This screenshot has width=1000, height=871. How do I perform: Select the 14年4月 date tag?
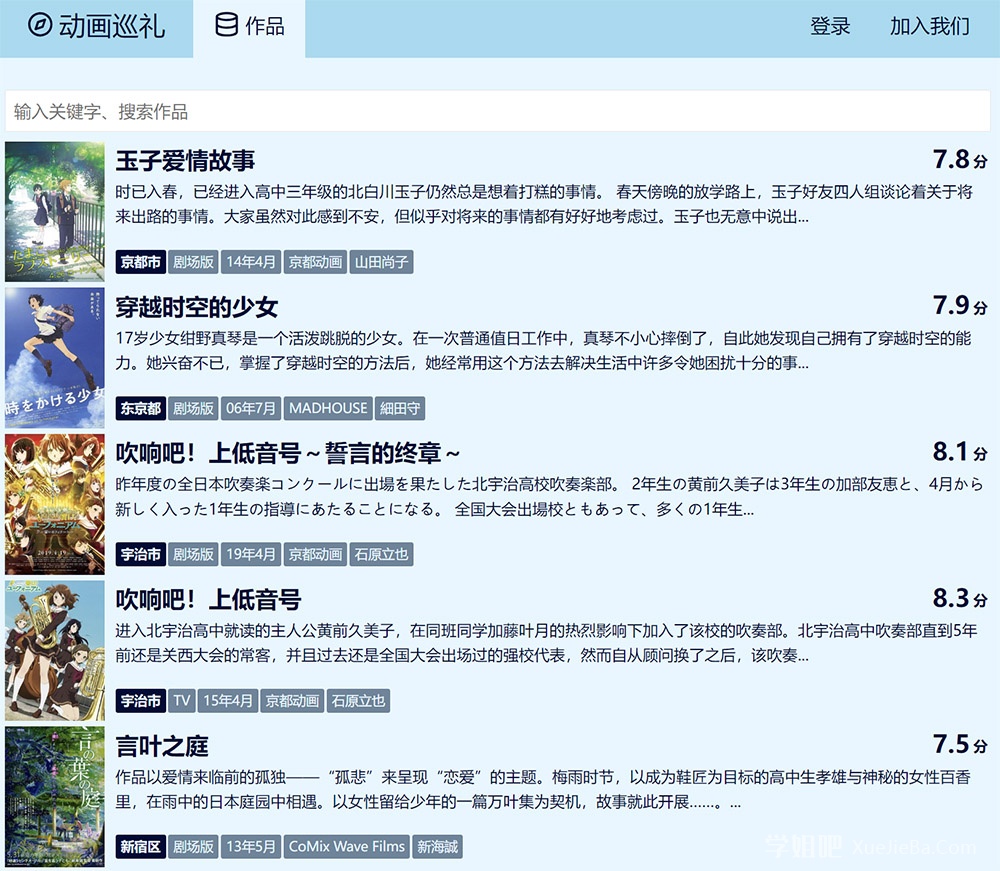251,262
